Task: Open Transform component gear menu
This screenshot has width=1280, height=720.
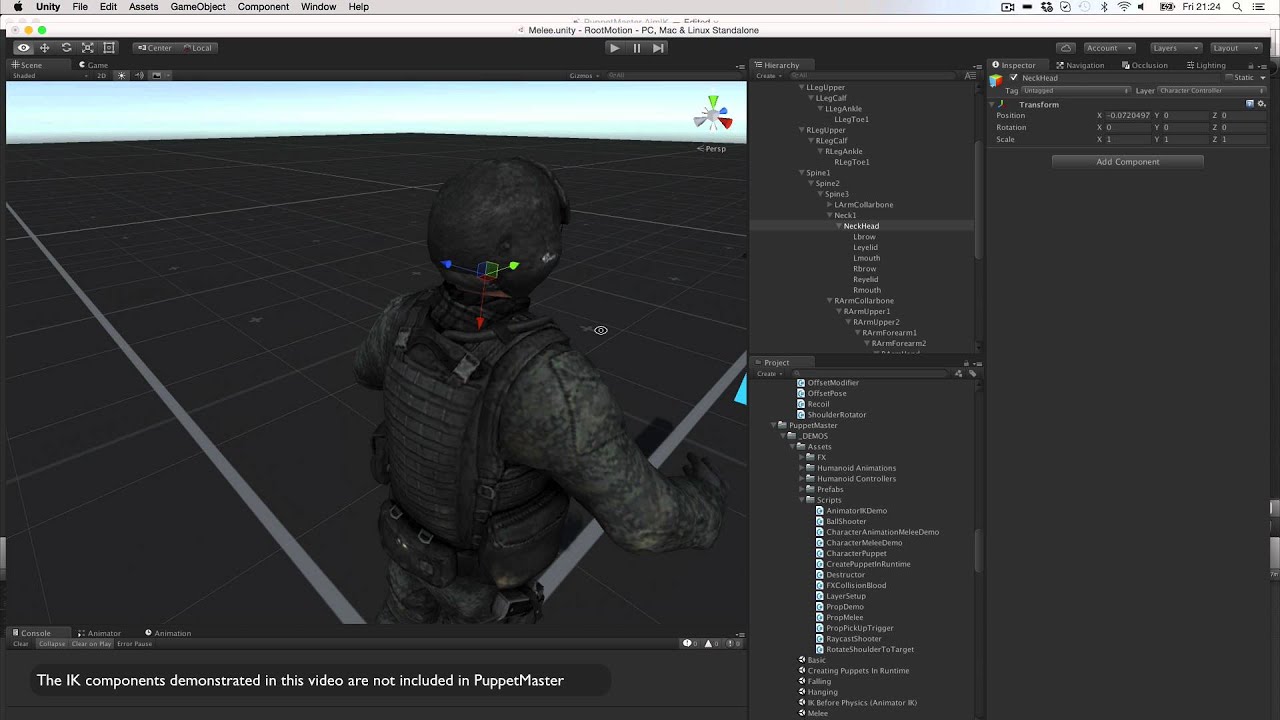Action: coord(1262,104)
